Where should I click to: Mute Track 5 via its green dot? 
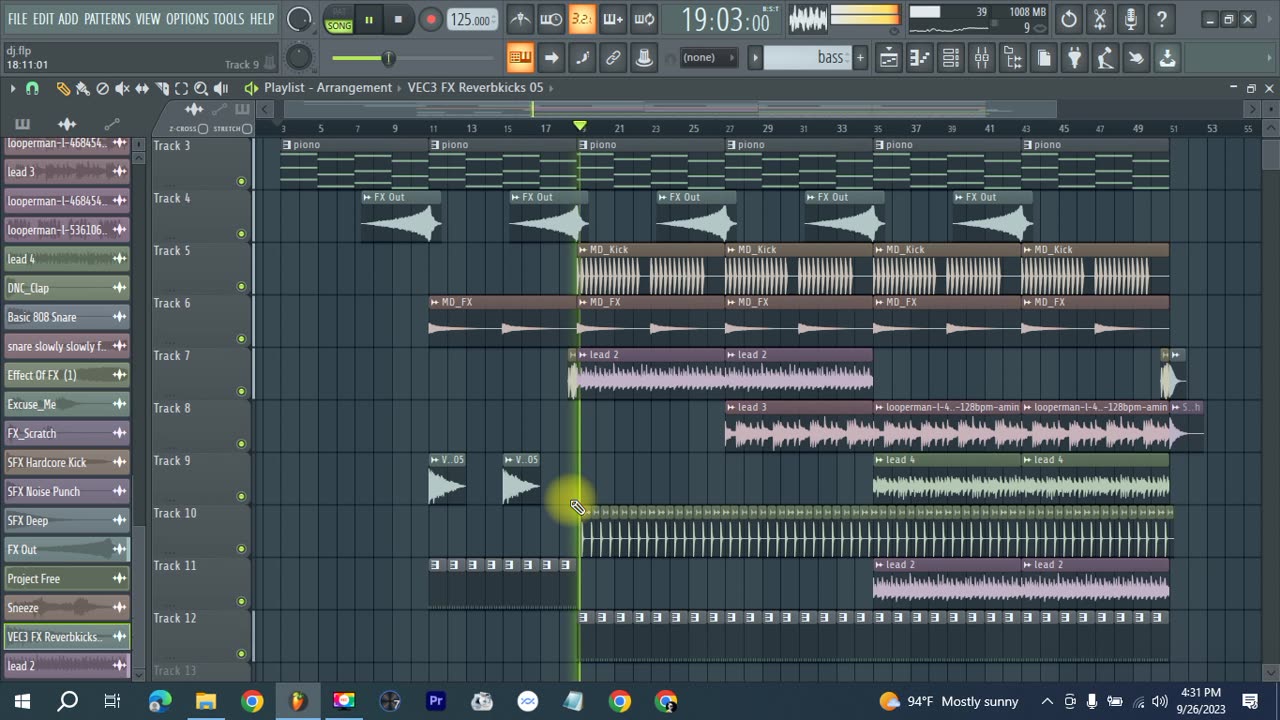pyautogui.click(x=241, y=286)
